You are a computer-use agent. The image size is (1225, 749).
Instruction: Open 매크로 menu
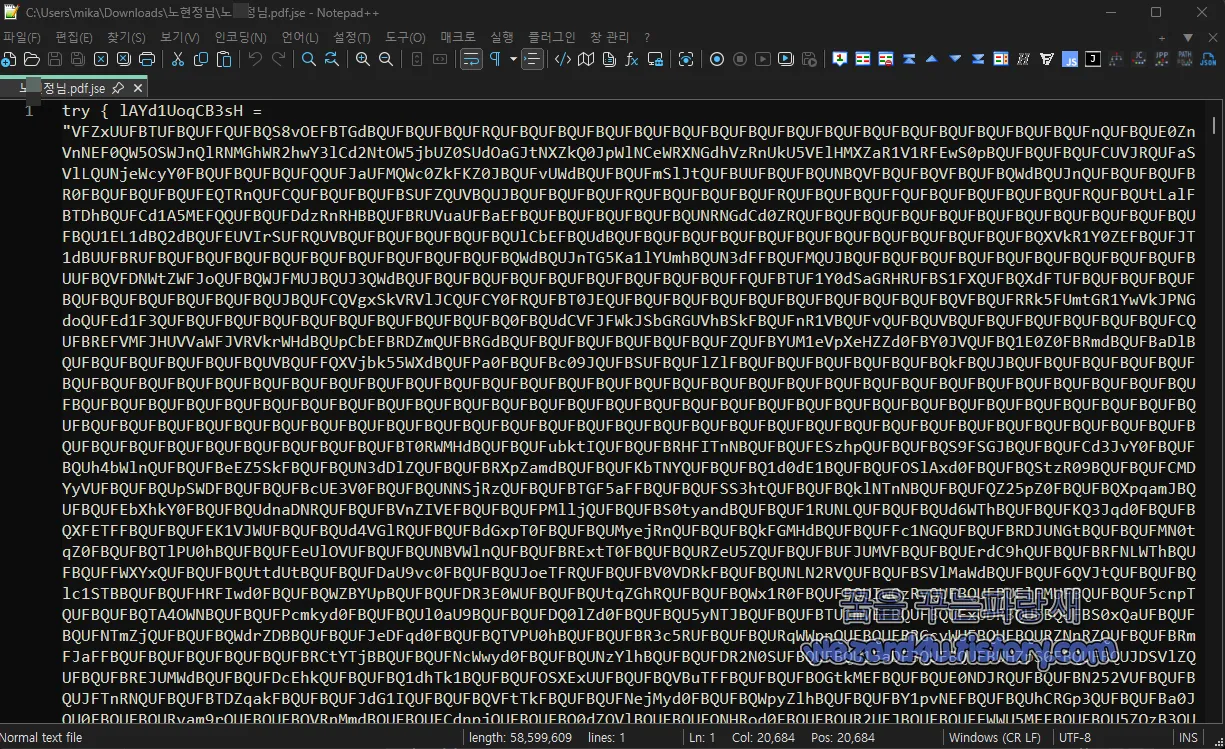tap(458, 37)
